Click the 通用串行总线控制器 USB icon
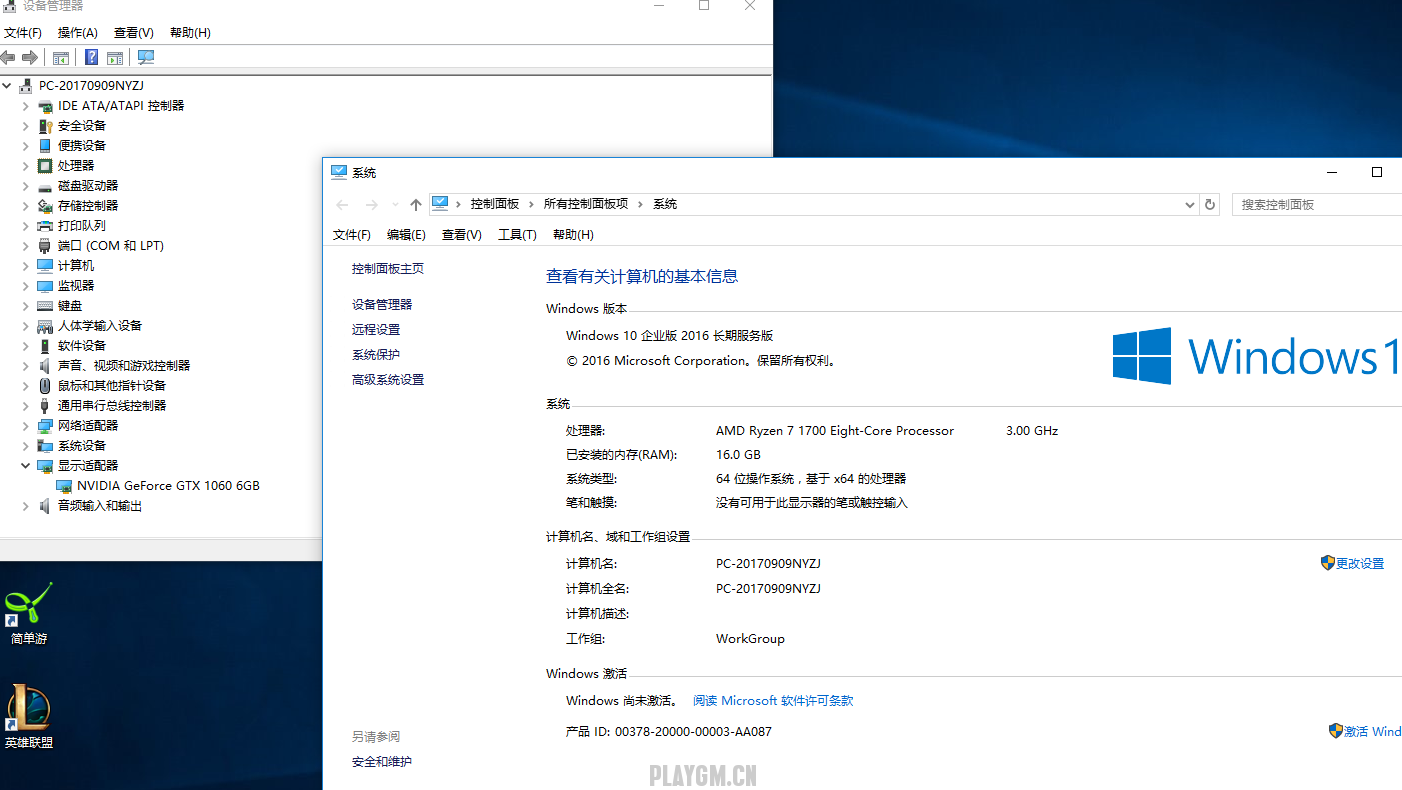The height and width of the screenshot is (790, 1402). tap(45, 406)
